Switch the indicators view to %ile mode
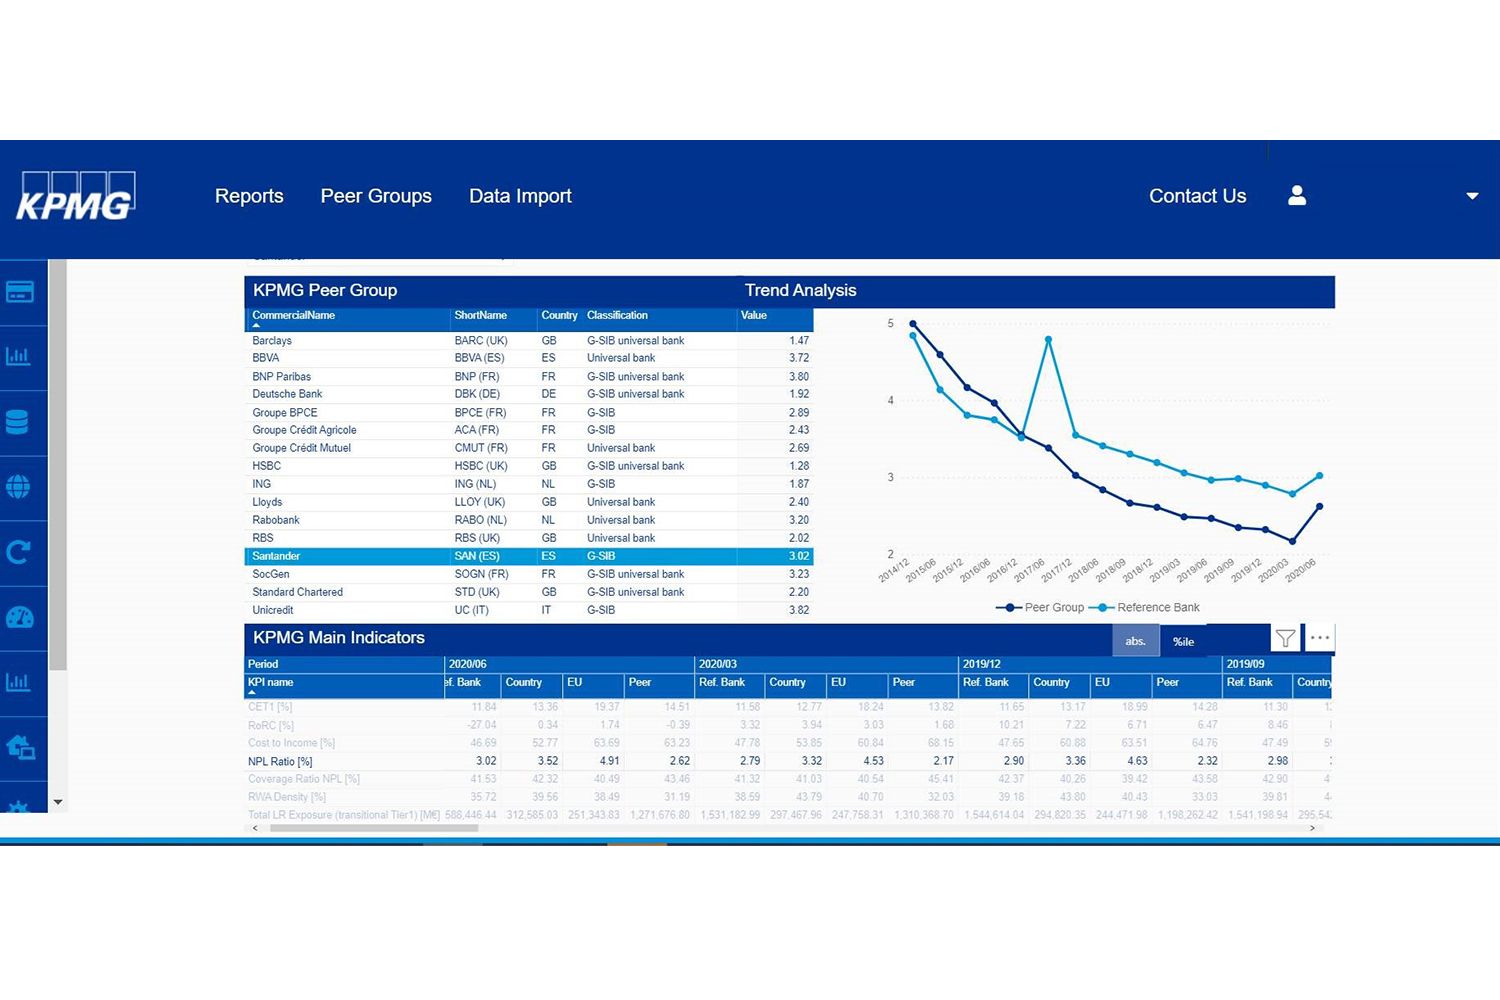 (x=1183, y=641)
